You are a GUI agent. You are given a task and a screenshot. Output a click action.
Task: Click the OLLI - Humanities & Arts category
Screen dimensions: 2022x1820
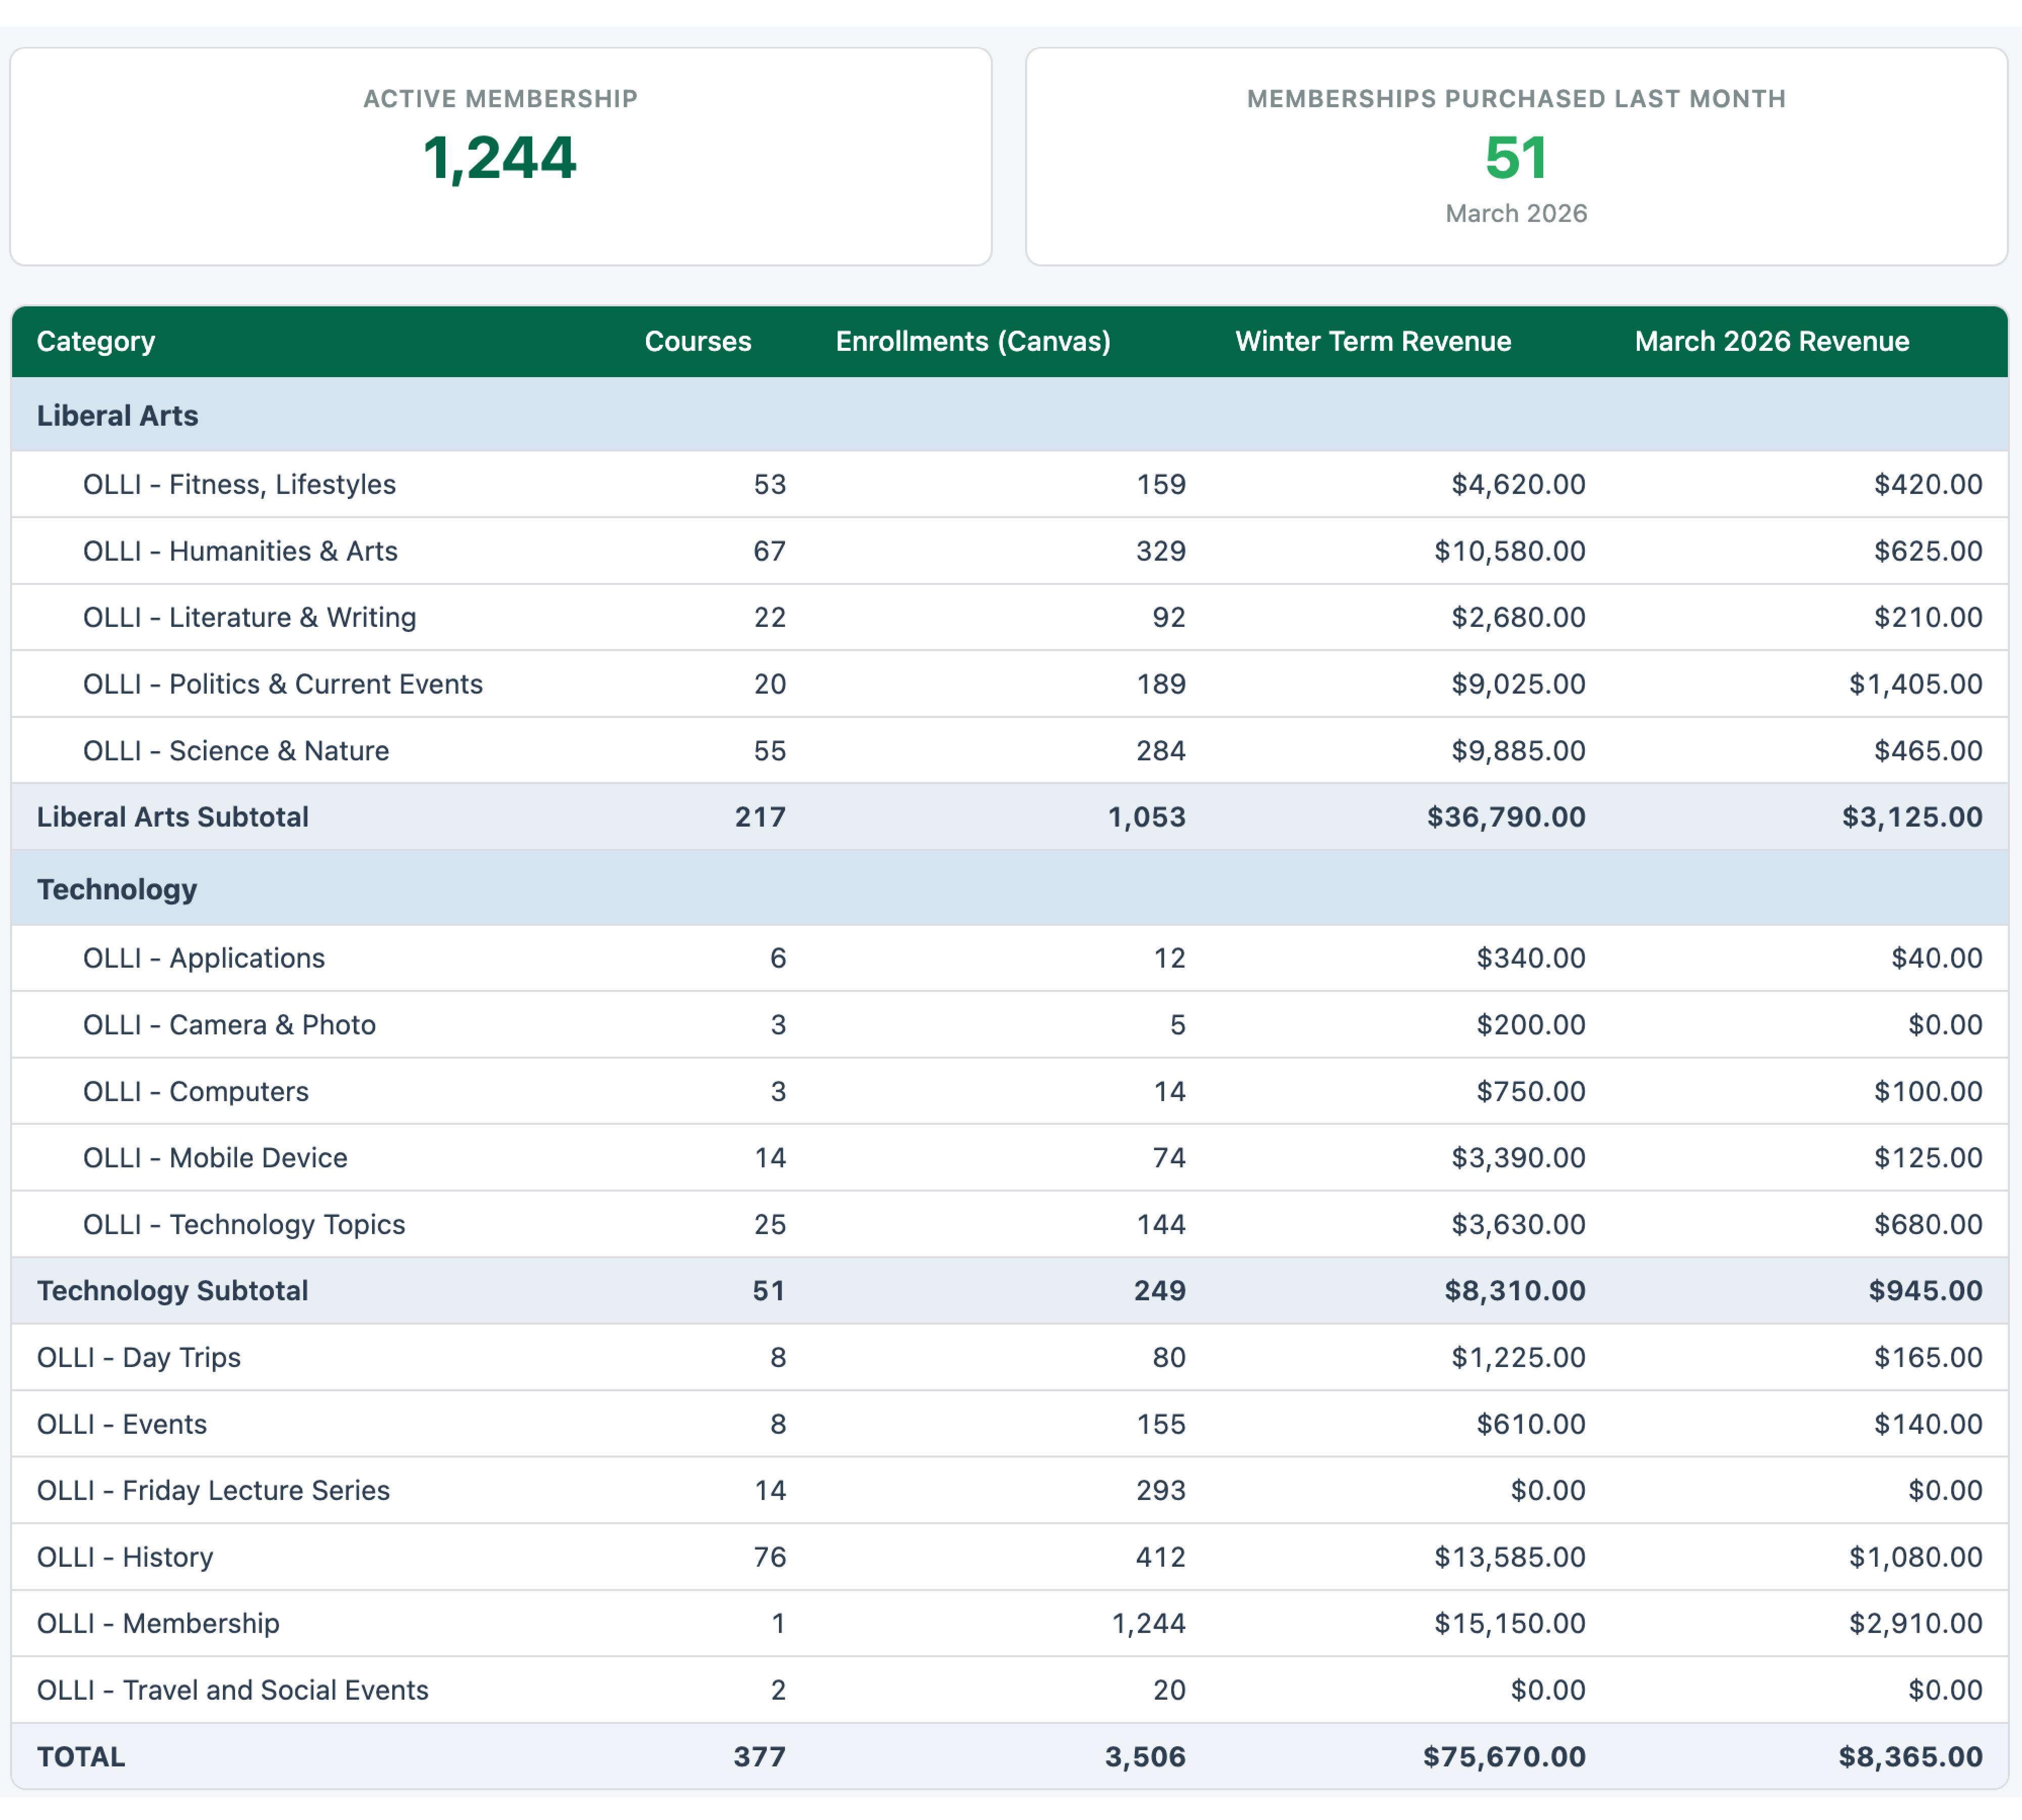click(240, 551)
